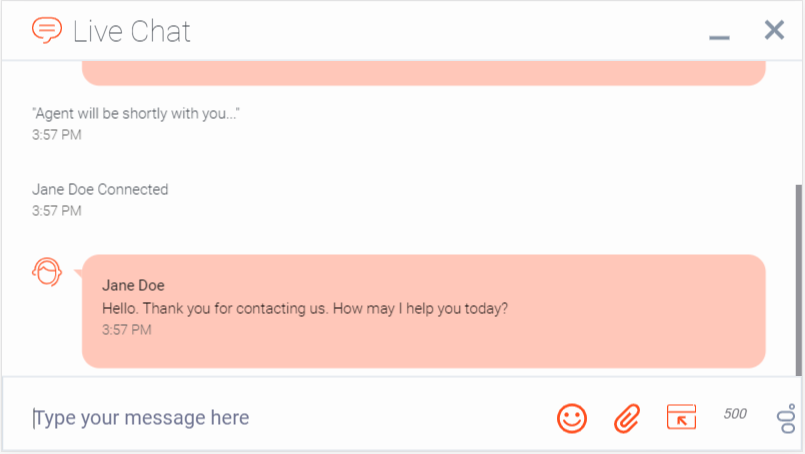This screenshot has width=805, height=454.
Task: Close the Live Chat window
Action: pyautogui.click(x=774, y=30)
